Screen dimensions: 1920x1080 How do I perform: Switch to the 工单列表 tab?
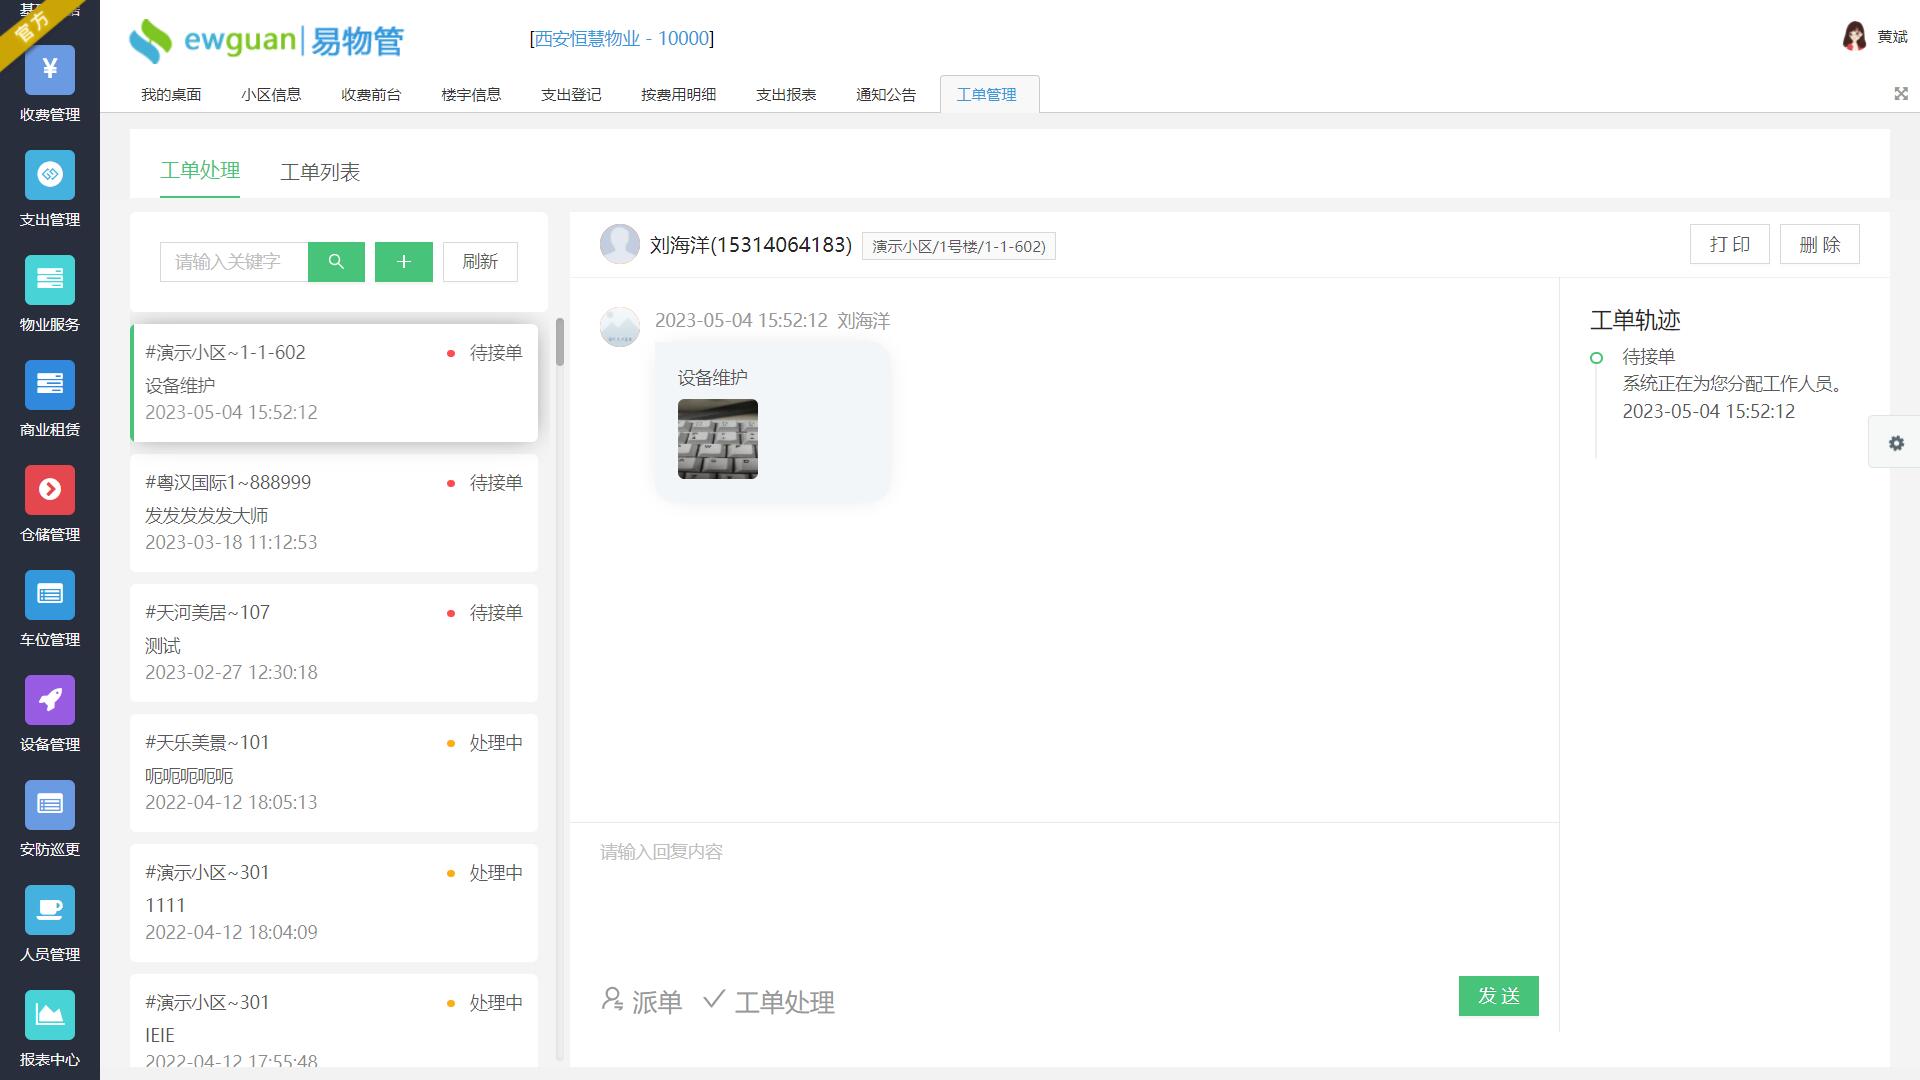[x=320, y=172]
